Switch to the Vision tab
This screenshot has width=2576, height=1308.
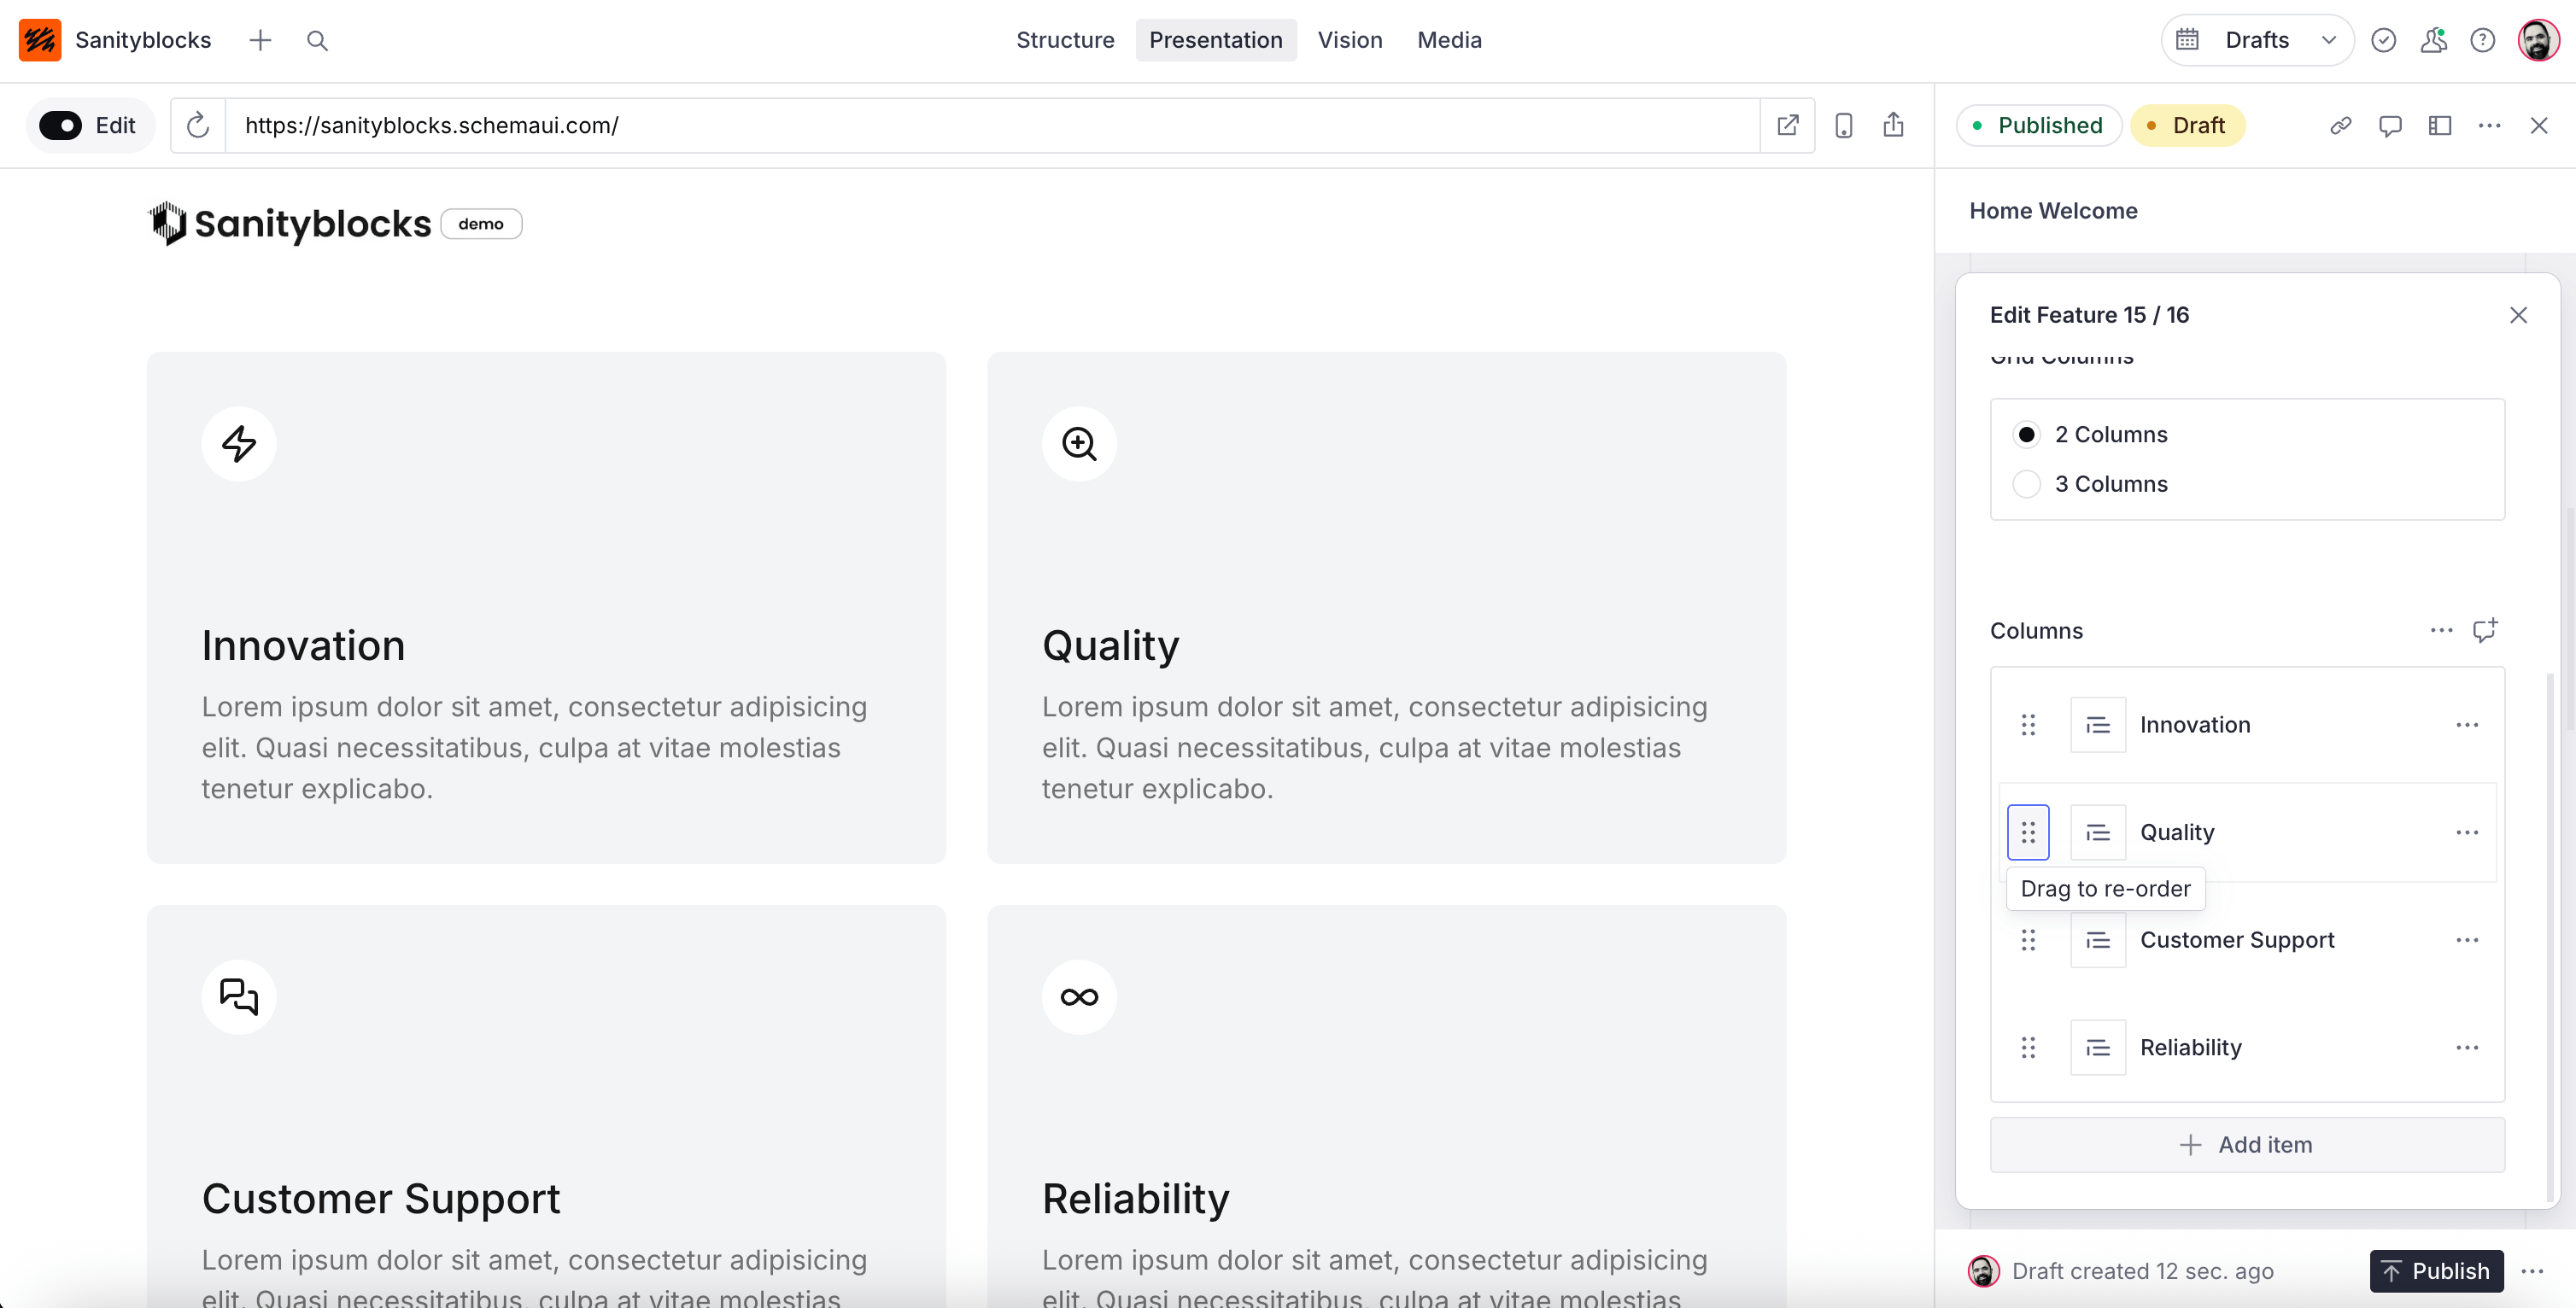coord(1349,40)
